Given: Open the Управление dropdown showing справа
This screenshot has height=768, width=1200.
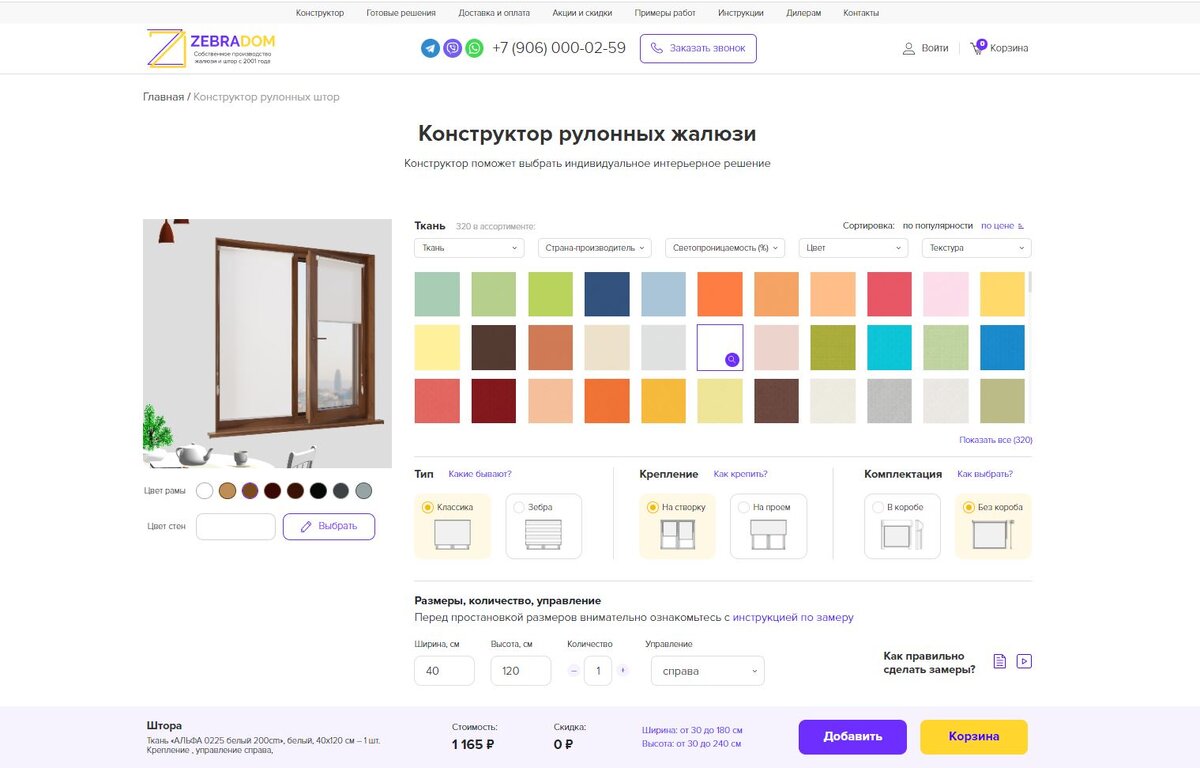Looking at the screenshot, I should tap(707, 670).
